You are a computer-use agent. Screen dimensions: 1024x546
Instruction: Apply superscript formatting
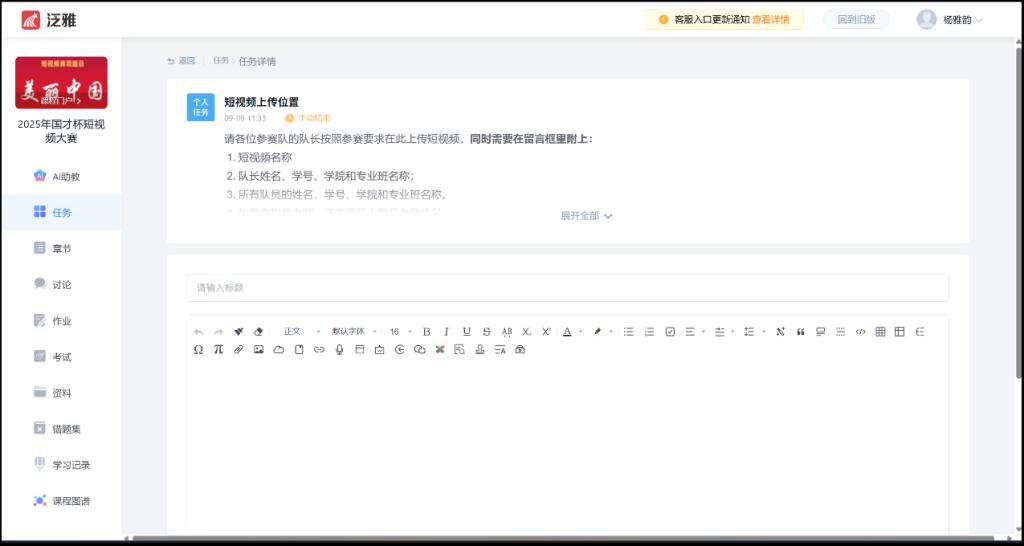[547, 332]
